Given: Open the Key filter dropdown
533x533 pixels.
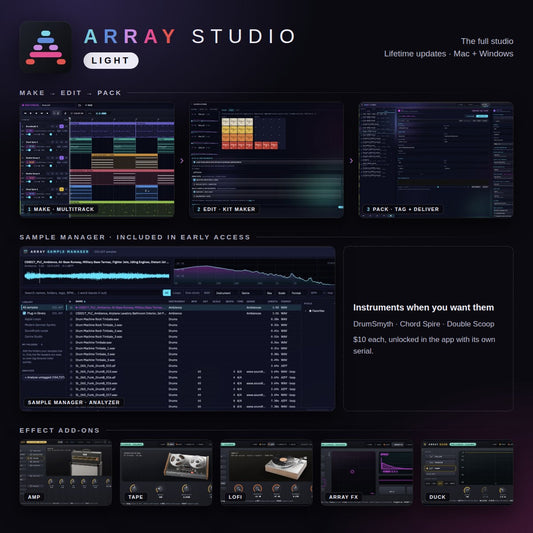Looking at the screenshot, I should click(270, 293).
